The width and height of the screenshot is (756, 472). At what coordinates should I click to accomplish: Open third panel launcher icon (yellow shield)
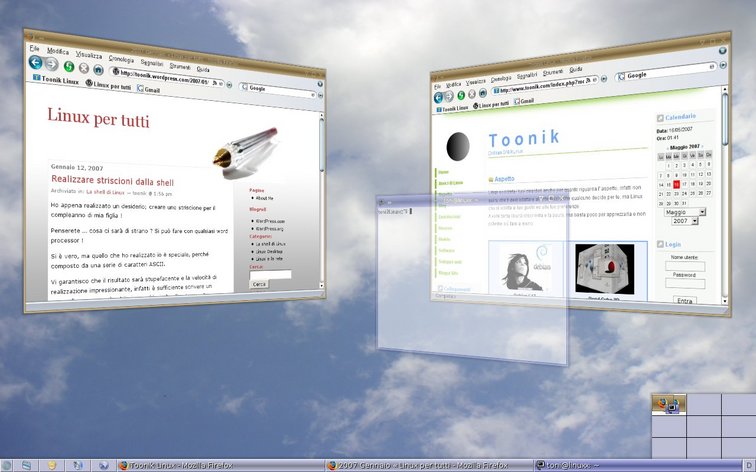click(x=53, y=466)
